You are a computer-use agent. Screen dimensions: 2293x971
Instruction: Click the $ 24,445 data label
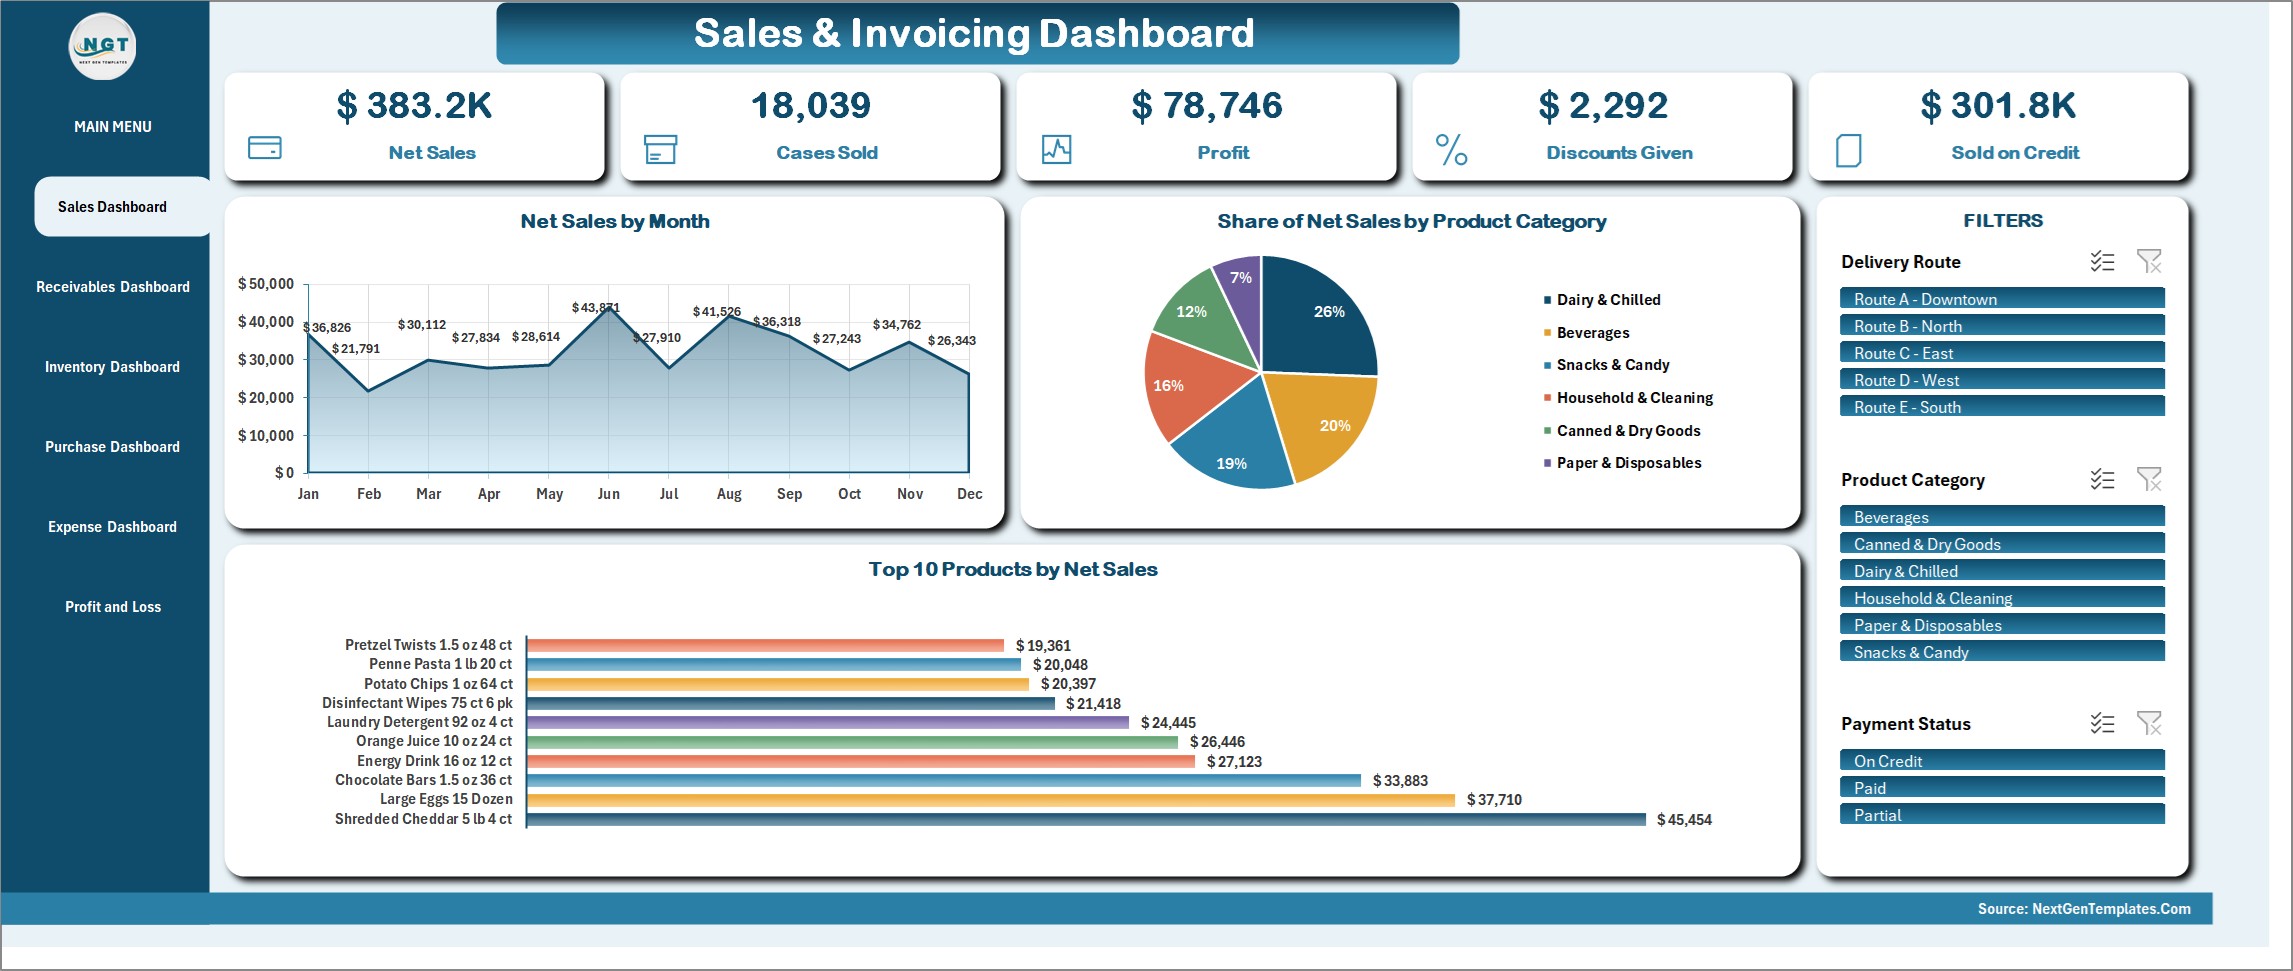1168,723
